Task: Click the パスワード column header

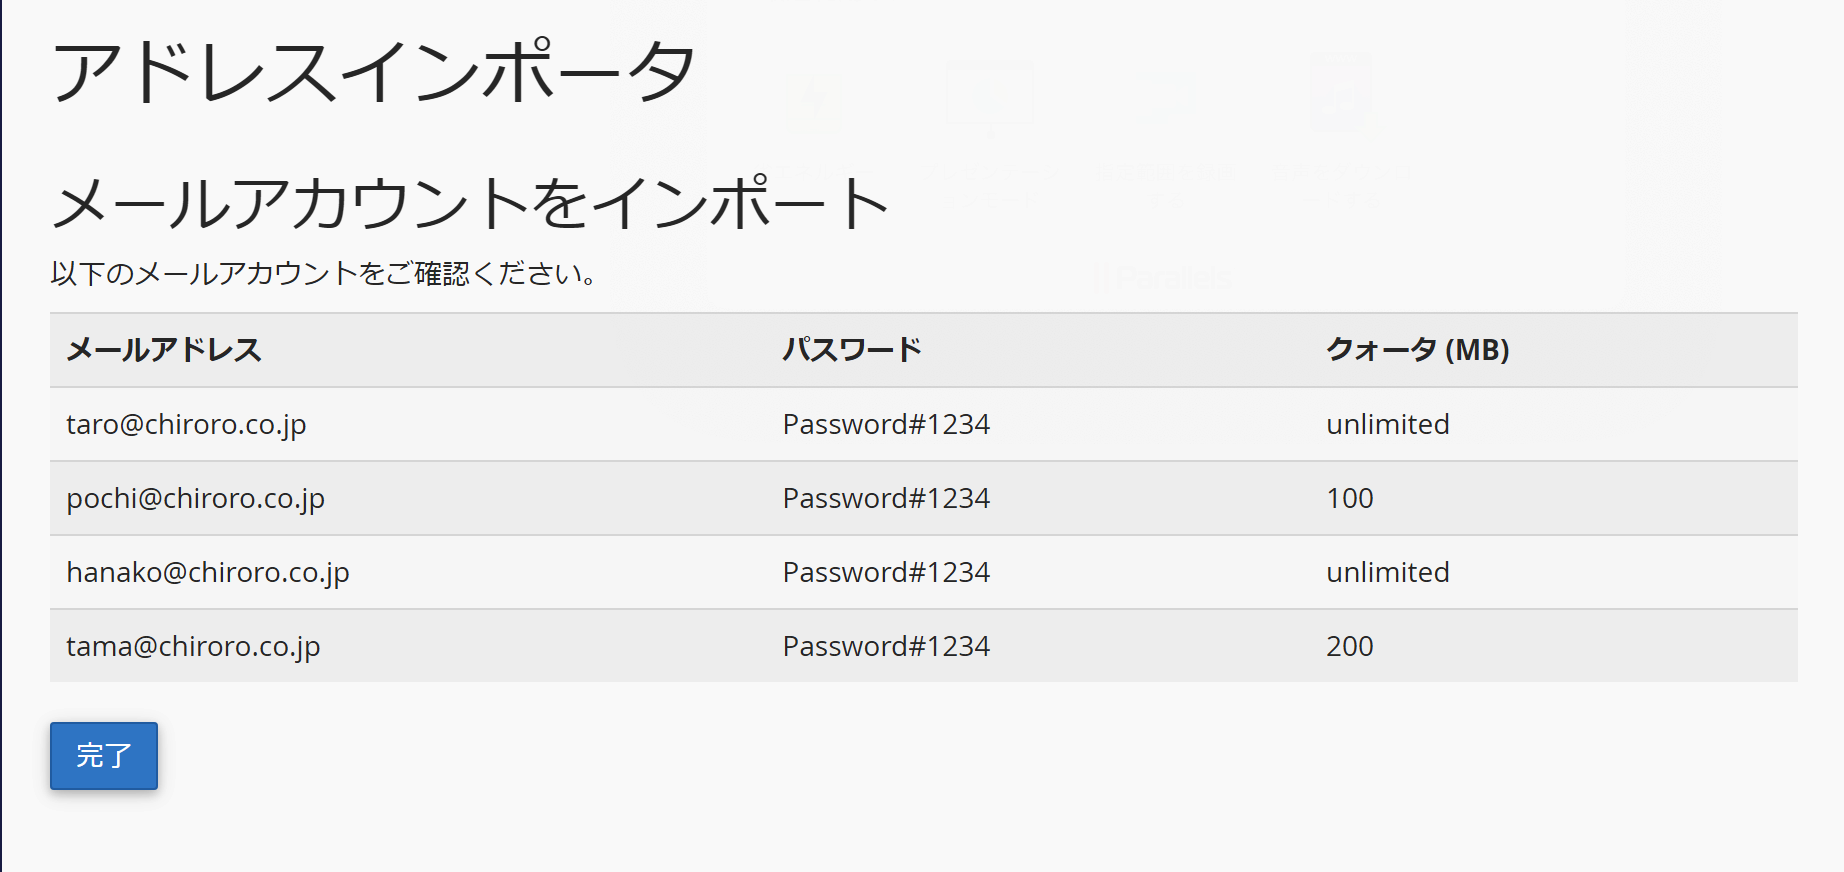Action: point(852,350)
